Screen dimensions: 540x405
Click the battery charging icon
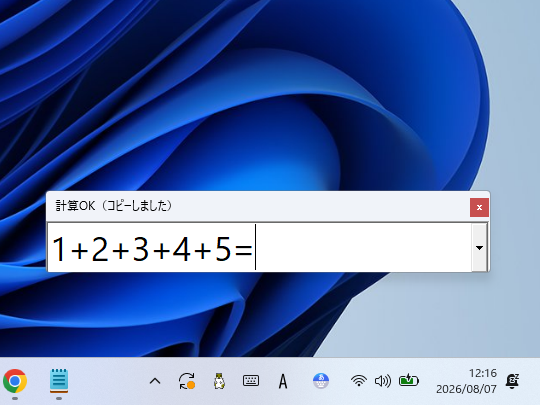tap(408, 381)
